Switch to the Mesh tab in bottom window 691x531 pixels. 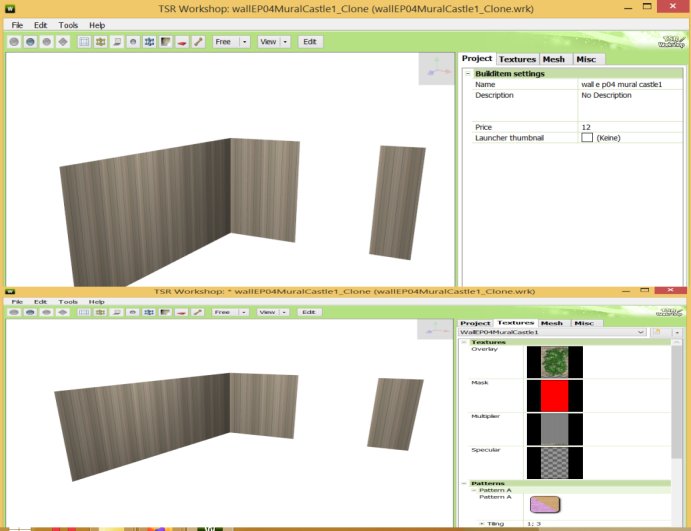(552, 323)
